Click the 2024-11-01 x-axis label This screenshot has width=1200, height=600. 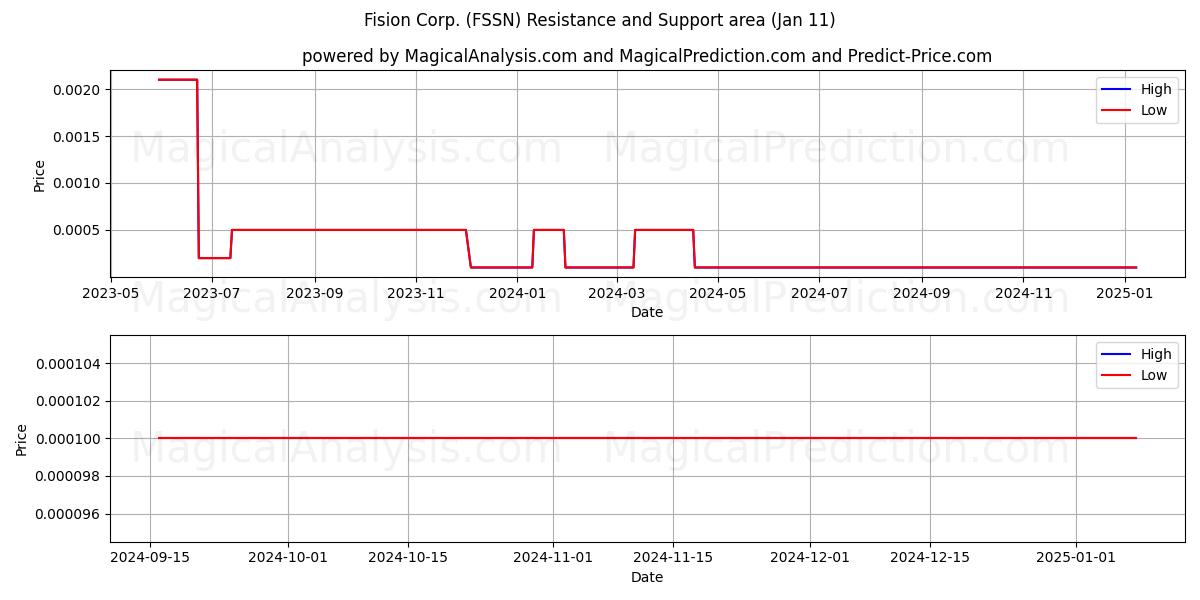pyautogui.click(x=553, y=559)
